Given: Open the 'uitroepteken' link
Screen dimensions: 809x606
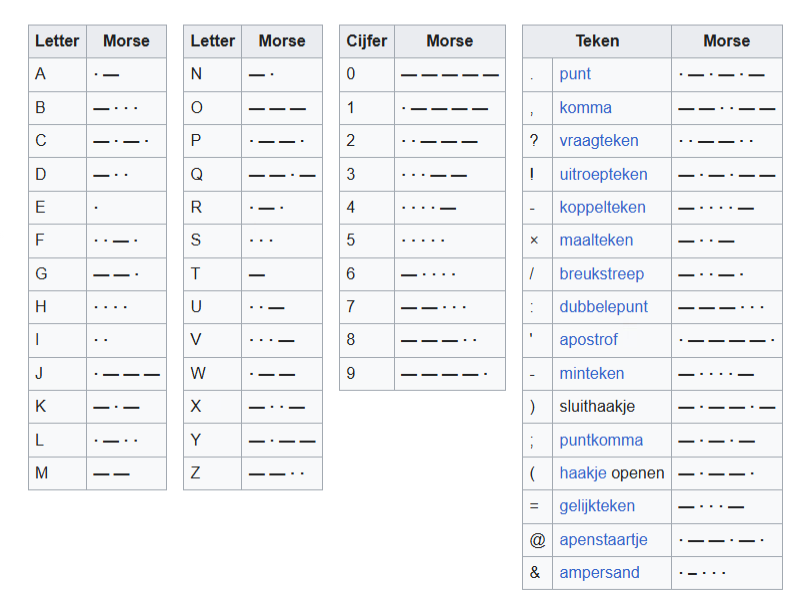Looking at the screenshot, I should pos(603,174).
